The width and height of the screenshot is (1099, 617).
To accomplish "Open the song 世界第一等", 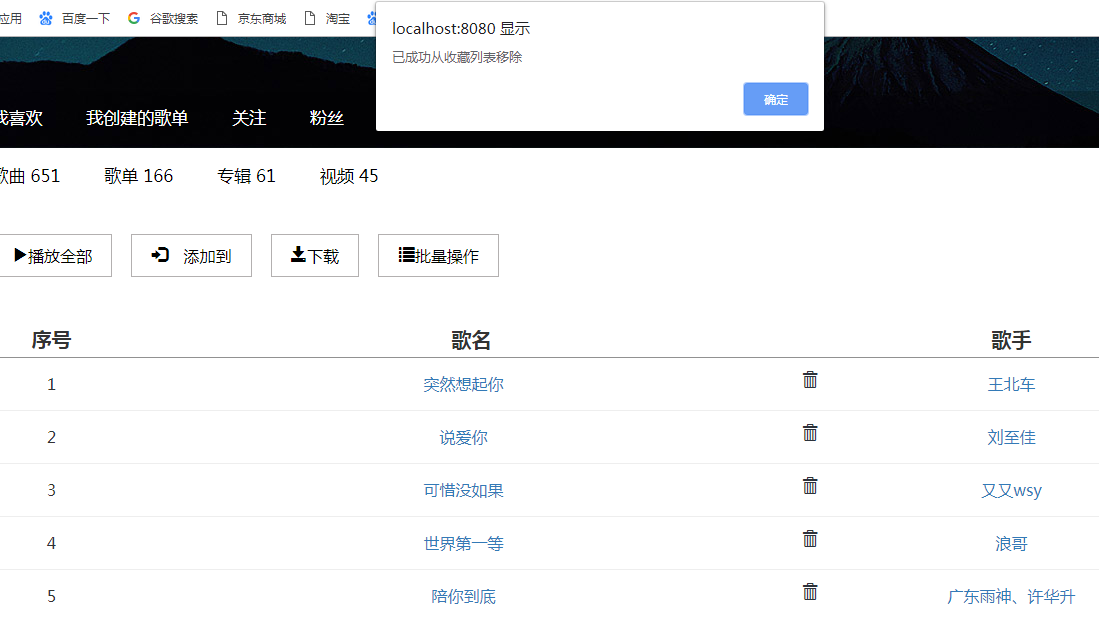I will pos(463,543).
